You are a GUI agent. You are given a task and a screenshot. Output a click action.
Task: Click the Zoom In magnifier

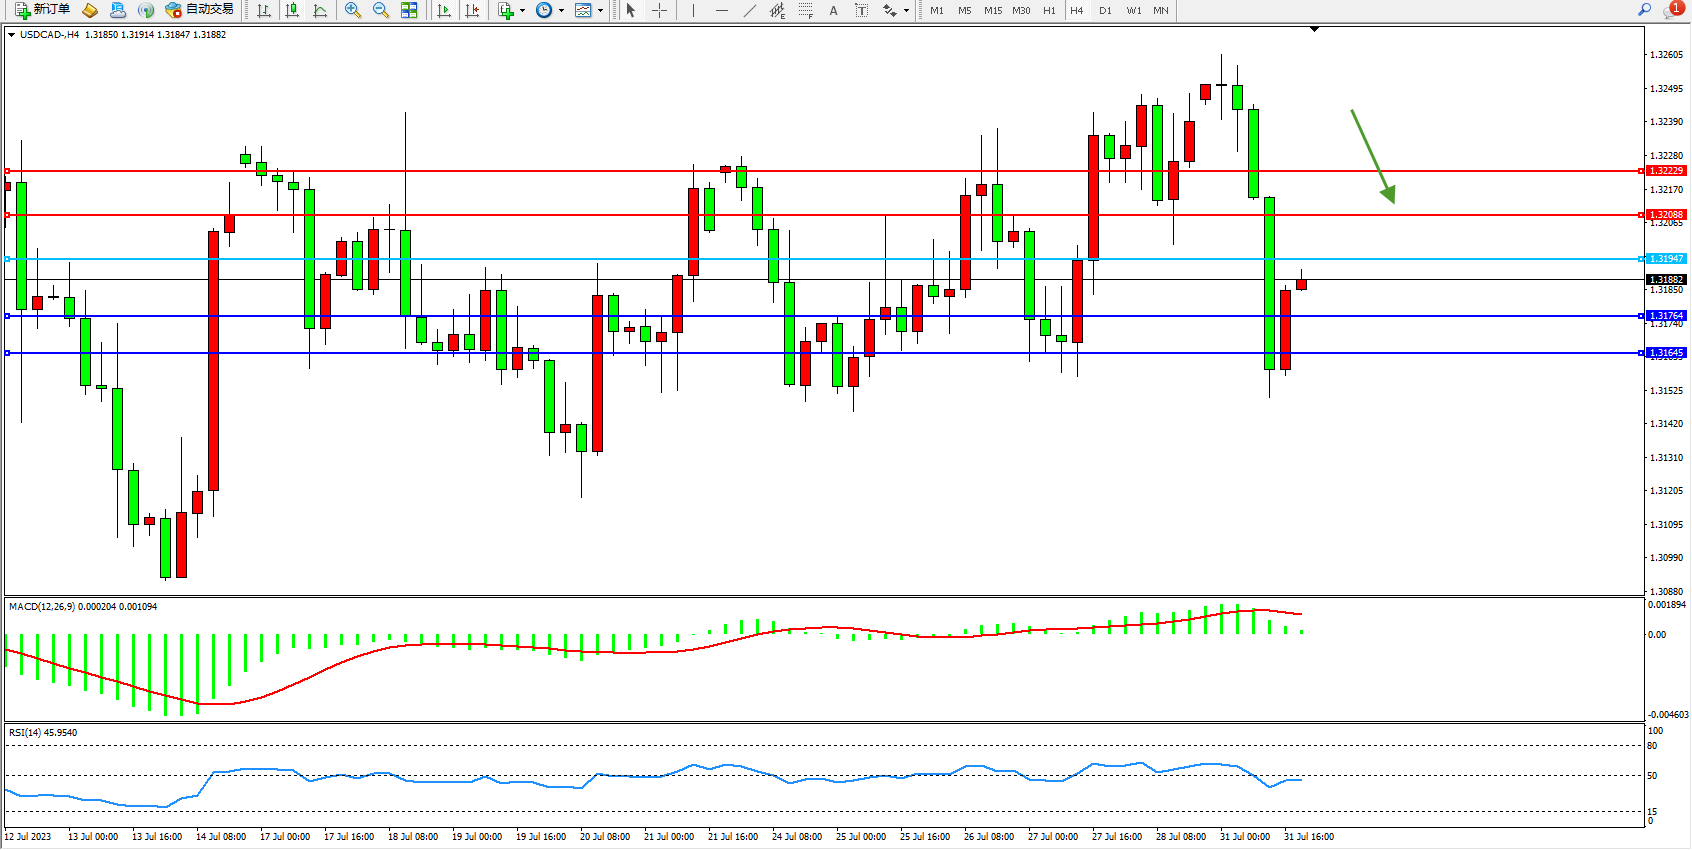(x=352, y=10)
